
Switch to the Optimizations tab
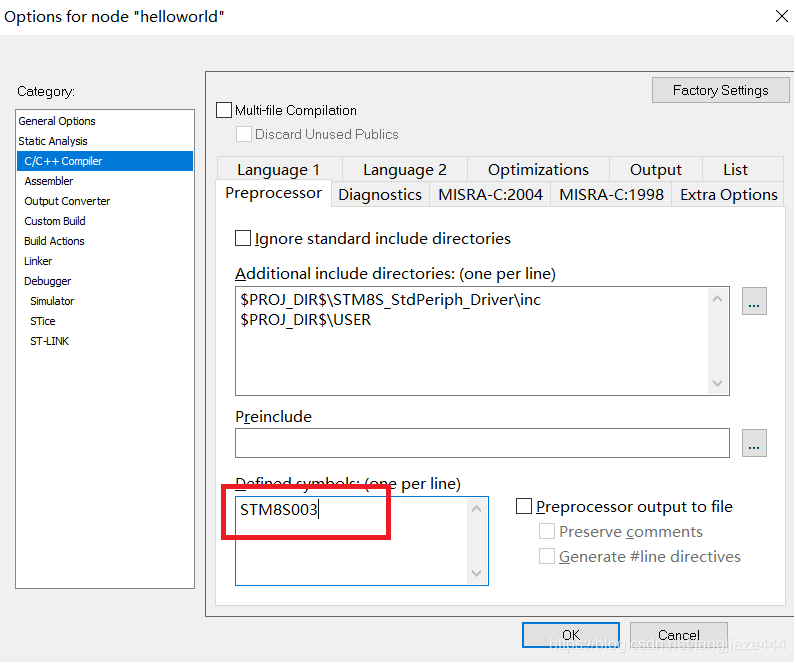pyautogui.click(x=538, y=170)
